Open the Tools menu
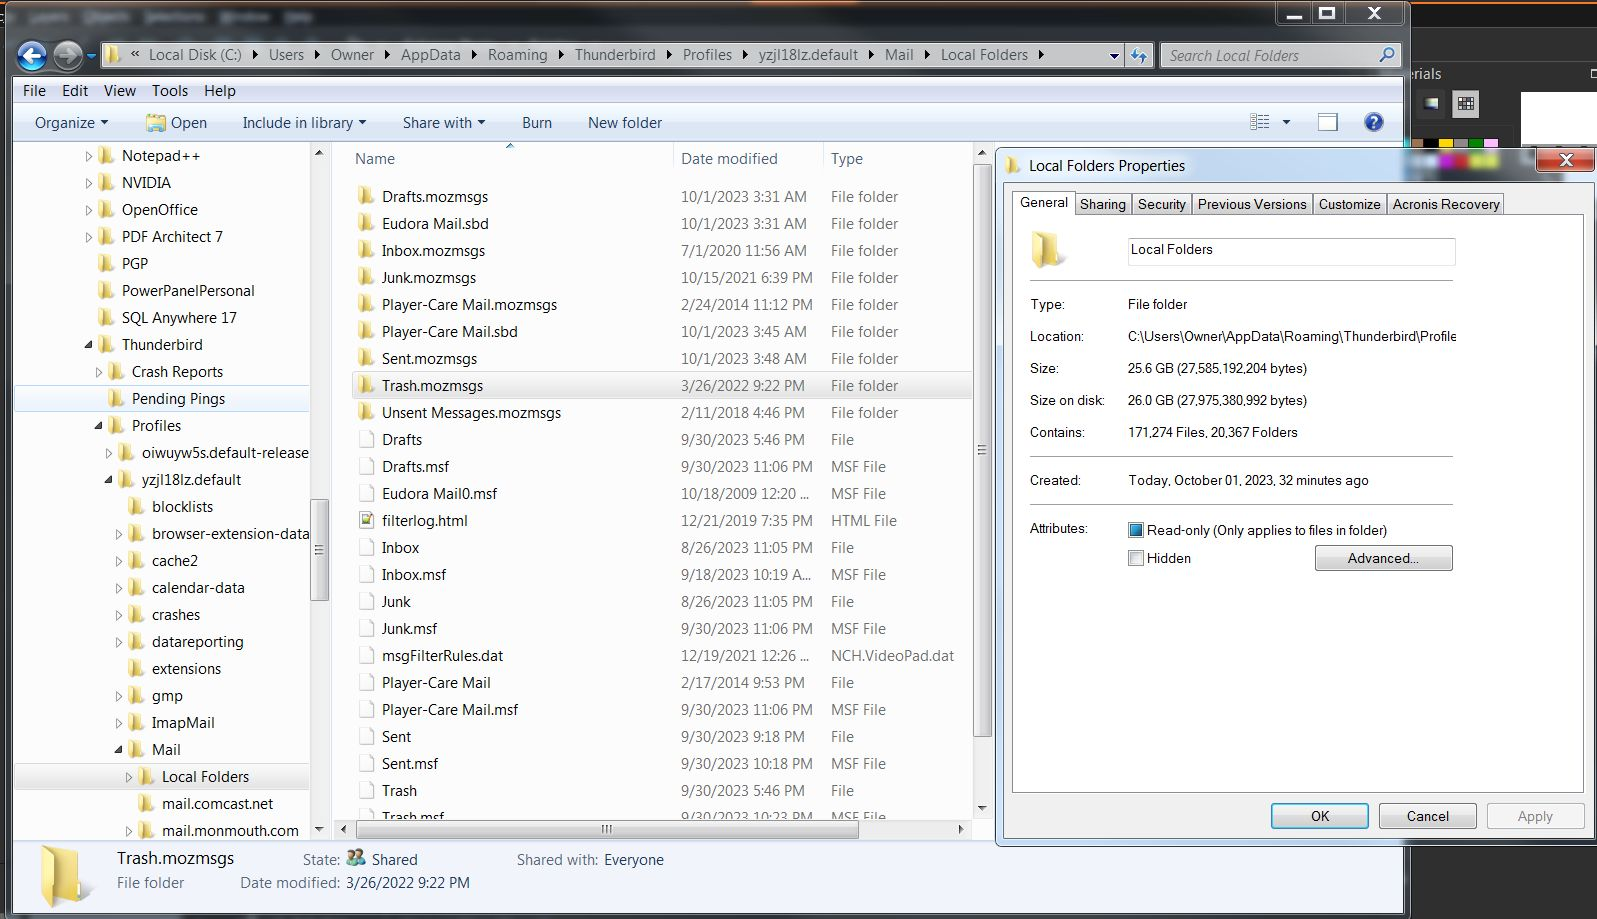The width and height of the screenshot is (1597, 919). click(169, 91)
